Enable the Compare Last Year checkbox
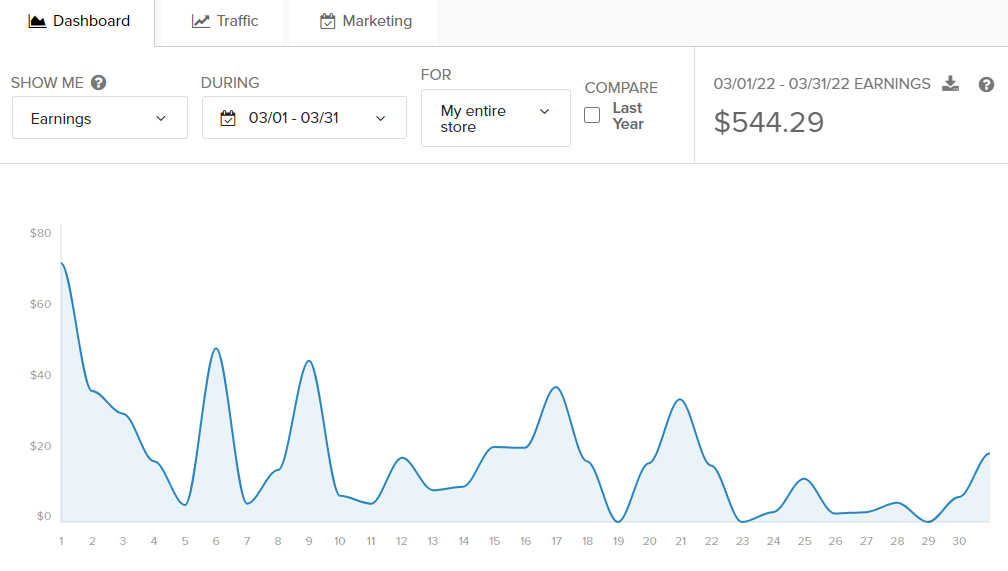1008x571 pixels. coord(592,115)
